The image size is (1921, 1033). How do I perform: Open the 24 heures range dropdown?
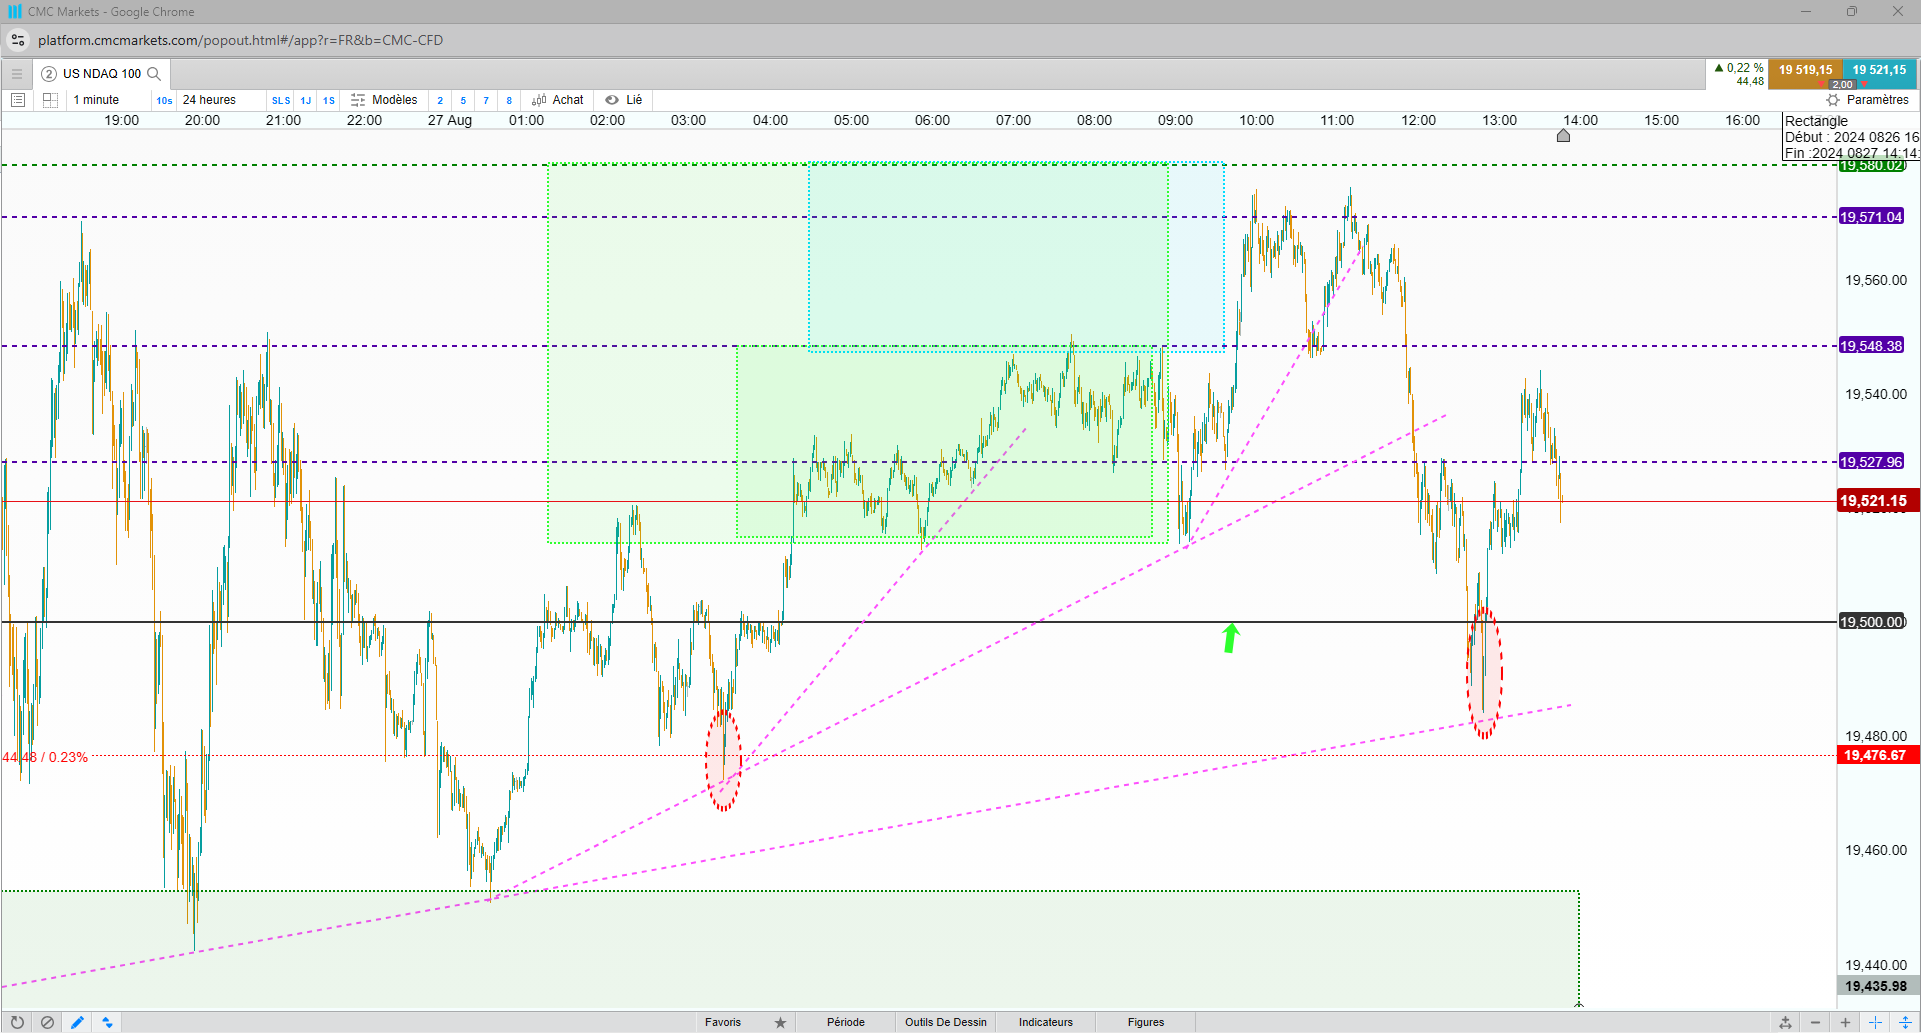click(x=209, y=100)
